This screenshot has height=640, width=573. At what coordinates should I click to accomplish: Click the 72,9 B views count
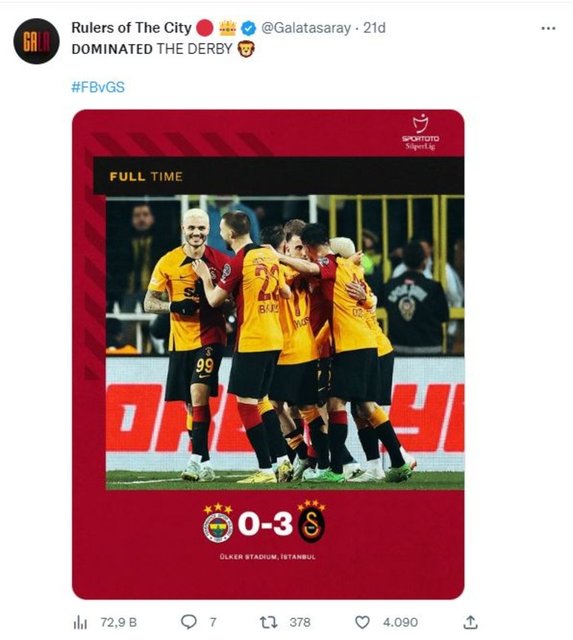(119, 623)
